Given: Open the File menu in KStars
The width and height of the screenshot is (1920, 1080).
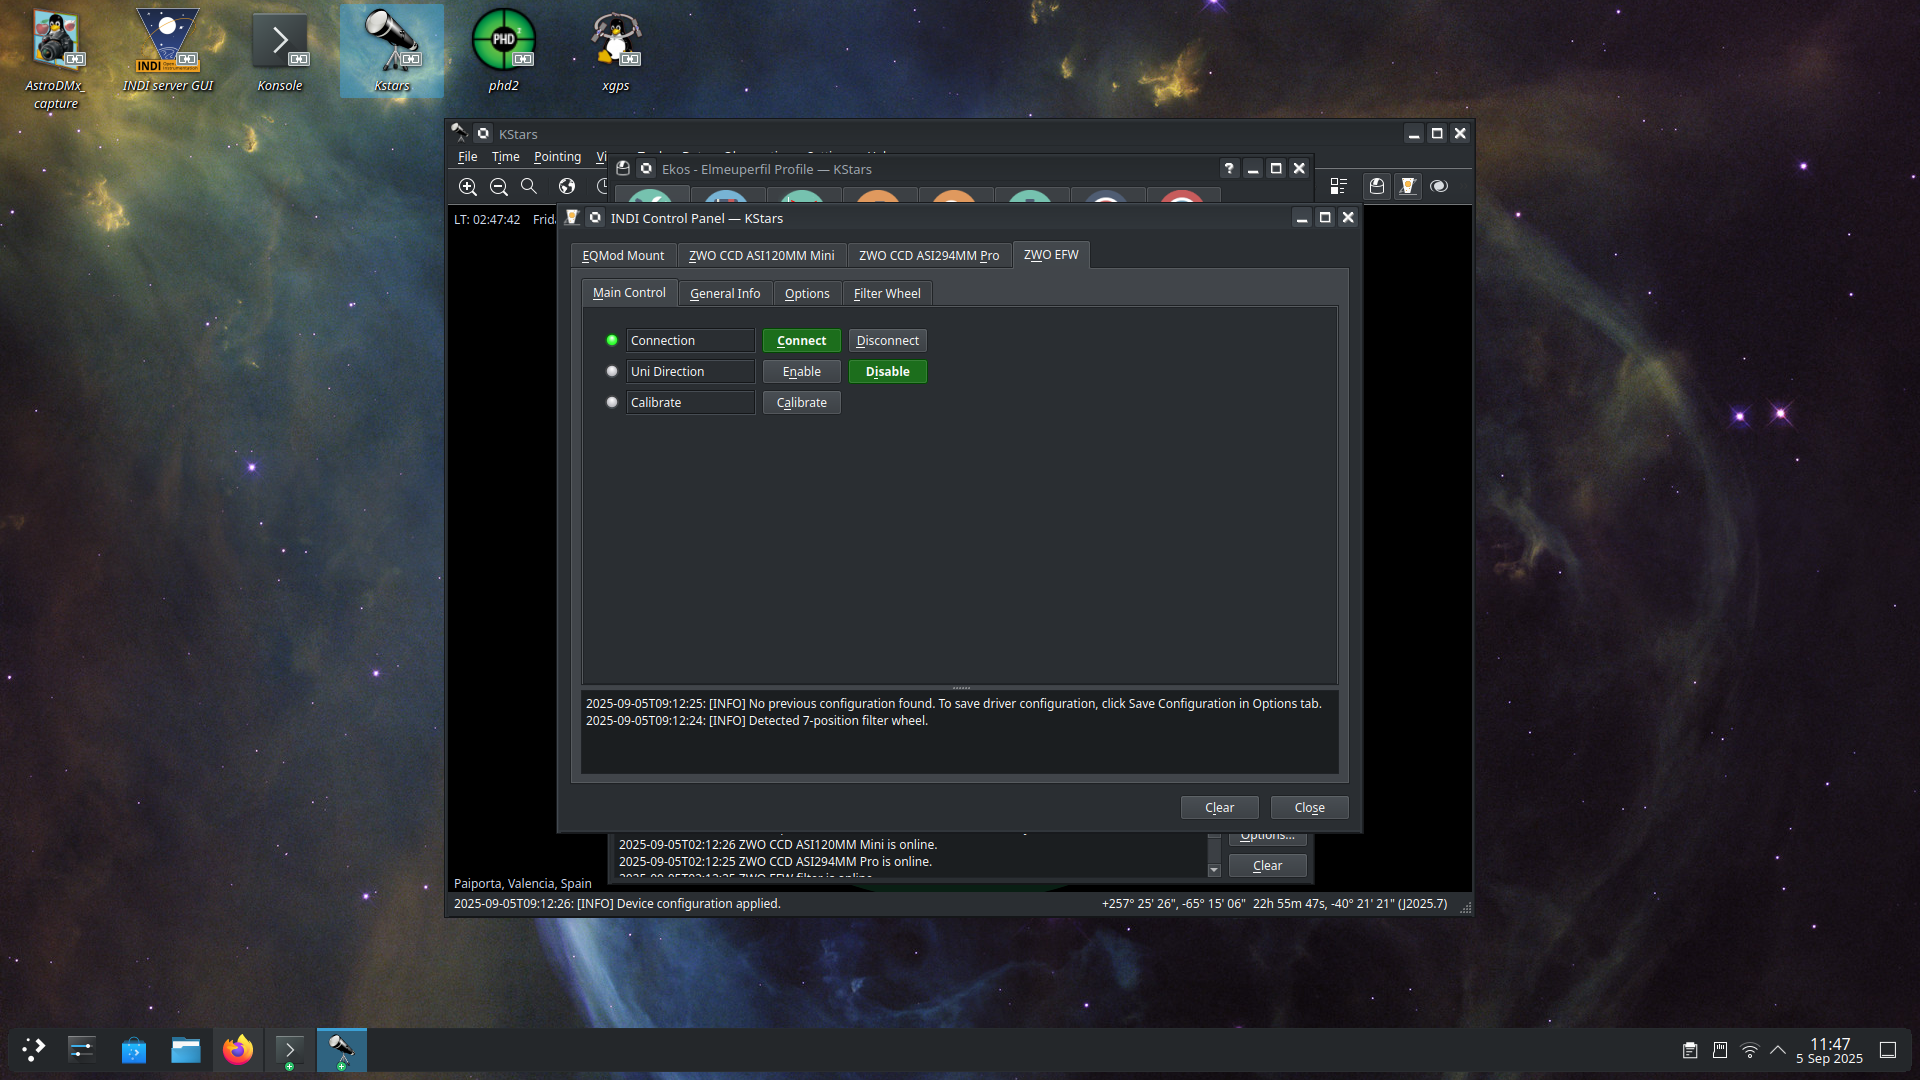Looking at the screenshot, I should (468, 157).
